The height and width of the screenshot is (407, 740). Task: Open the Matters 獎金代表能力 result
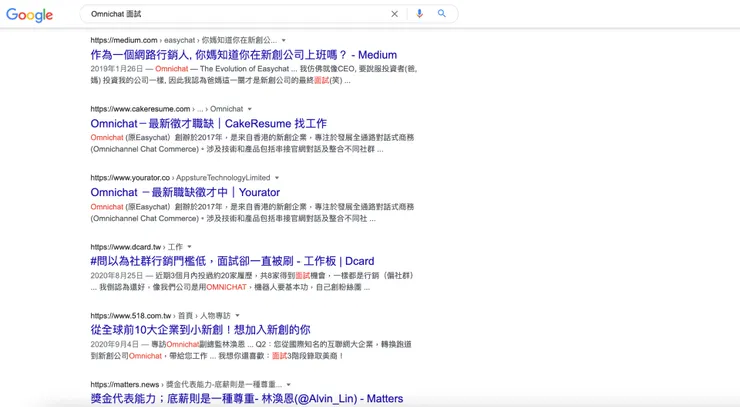click(x=247, y=399)
